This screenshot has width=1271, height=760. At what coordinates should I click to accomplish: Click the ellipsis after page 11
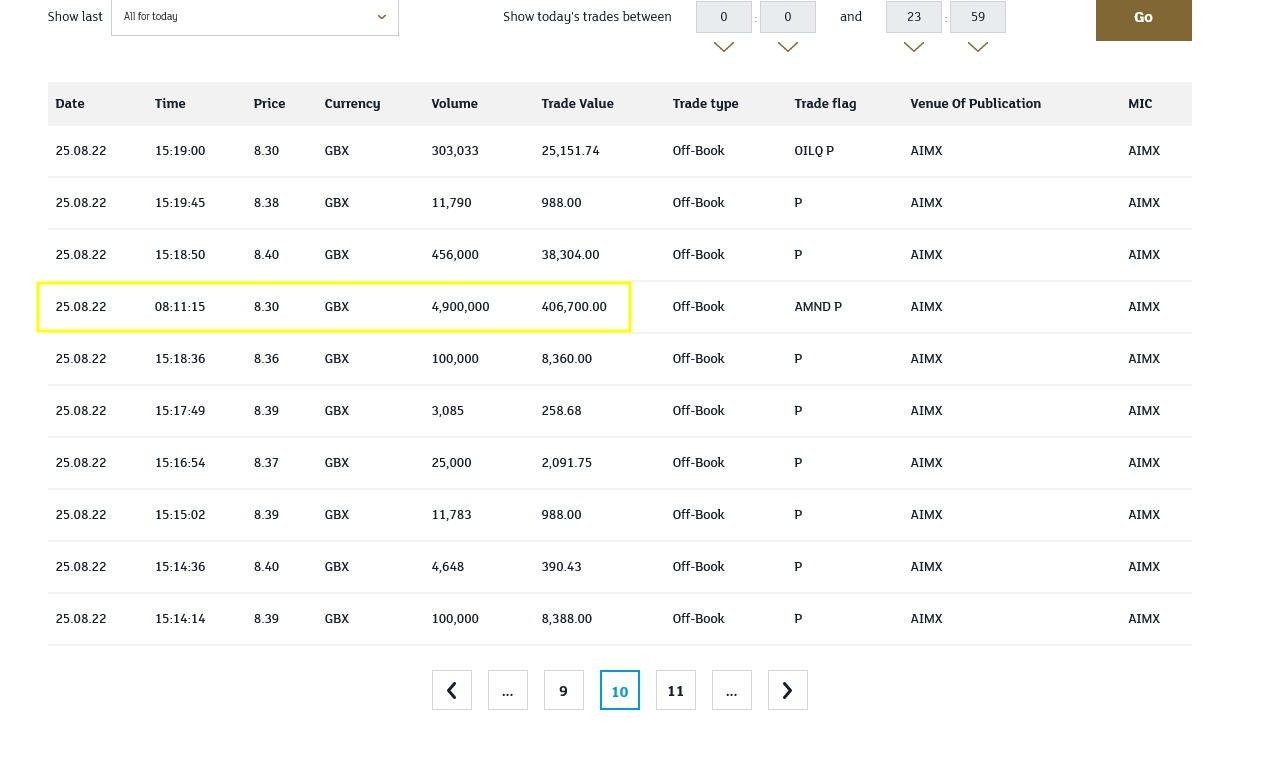pyautogui.click(x=732, y=690)
